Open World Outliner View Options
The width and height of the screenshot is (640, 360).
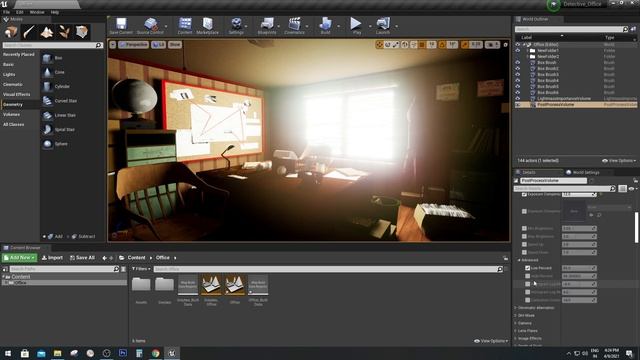(619, 160)
